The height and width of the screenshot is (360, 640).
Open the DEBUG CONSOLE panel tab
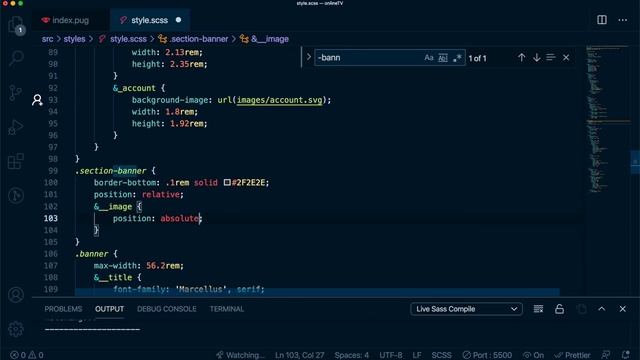pyautogui.click(x=167, y=309)
